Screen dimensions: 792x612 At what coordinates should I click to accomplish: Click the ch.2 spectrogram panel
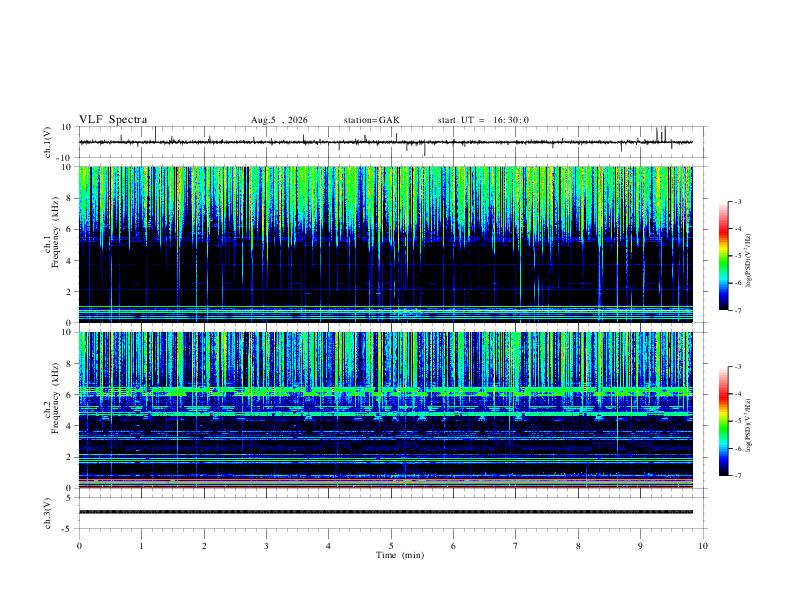click(x=385, y=410)
